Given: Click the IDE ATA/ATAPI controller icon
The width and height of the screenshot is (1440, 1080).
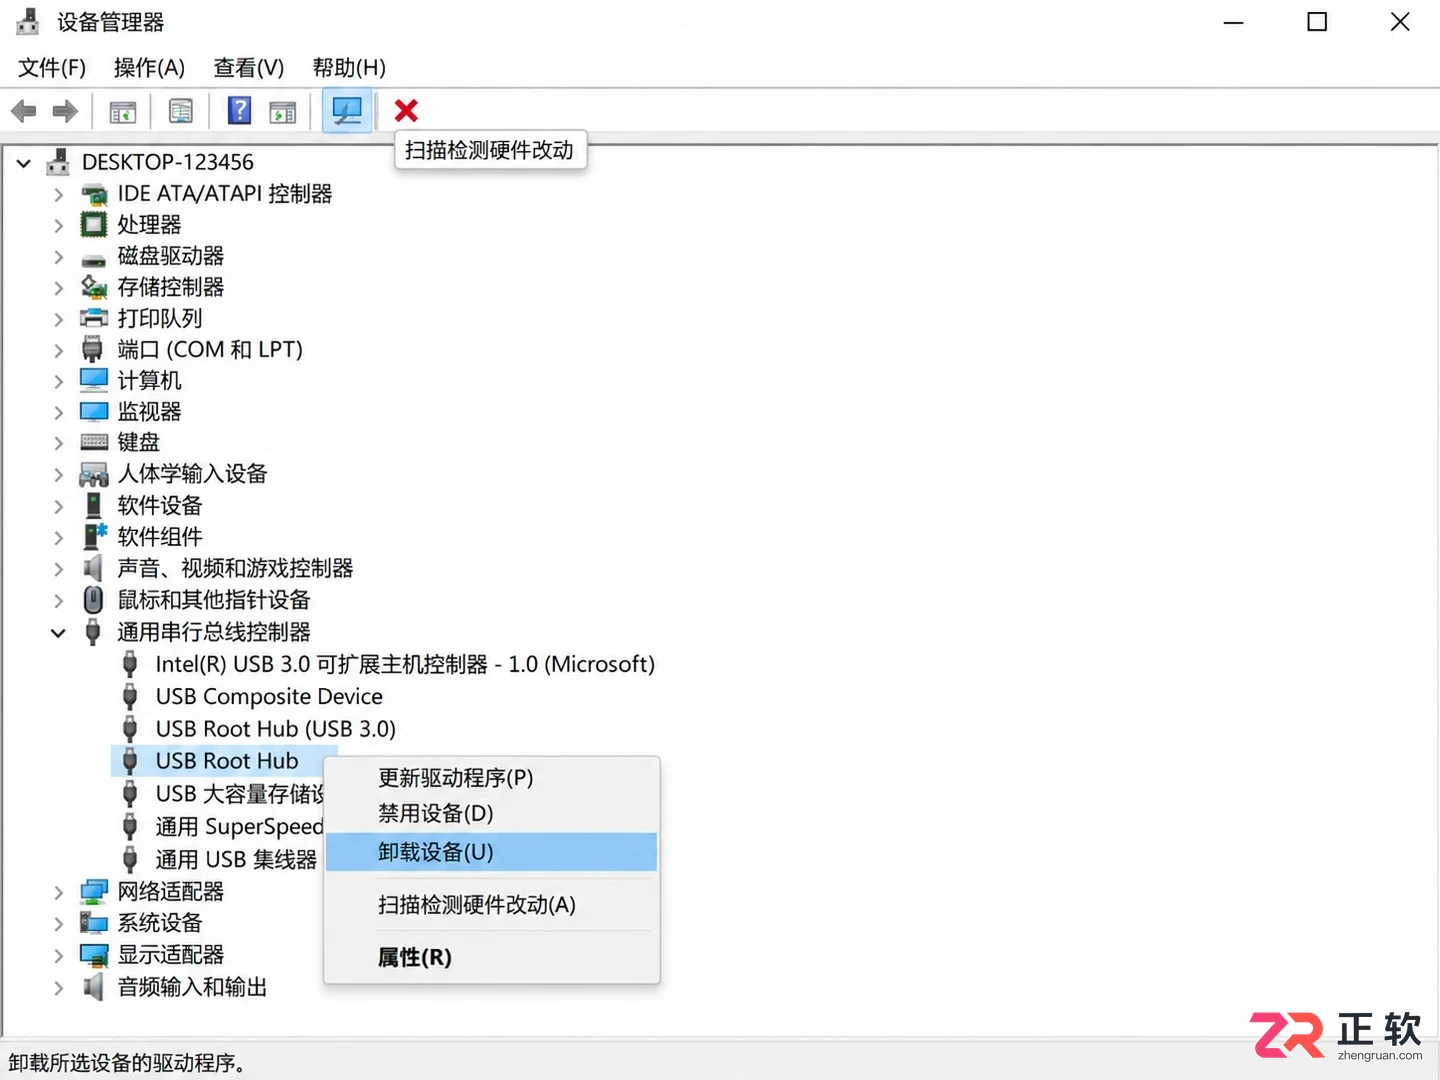Looking at the screenshot, I should pyautogui.click(x=94, y=194).
